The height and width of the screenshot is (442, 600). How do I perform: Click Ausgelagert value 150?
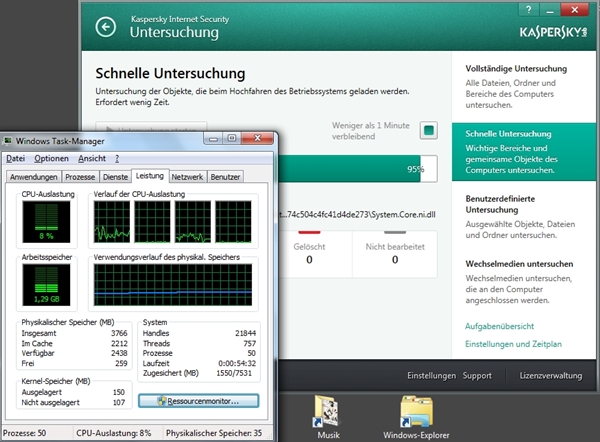tap(119, 392)
